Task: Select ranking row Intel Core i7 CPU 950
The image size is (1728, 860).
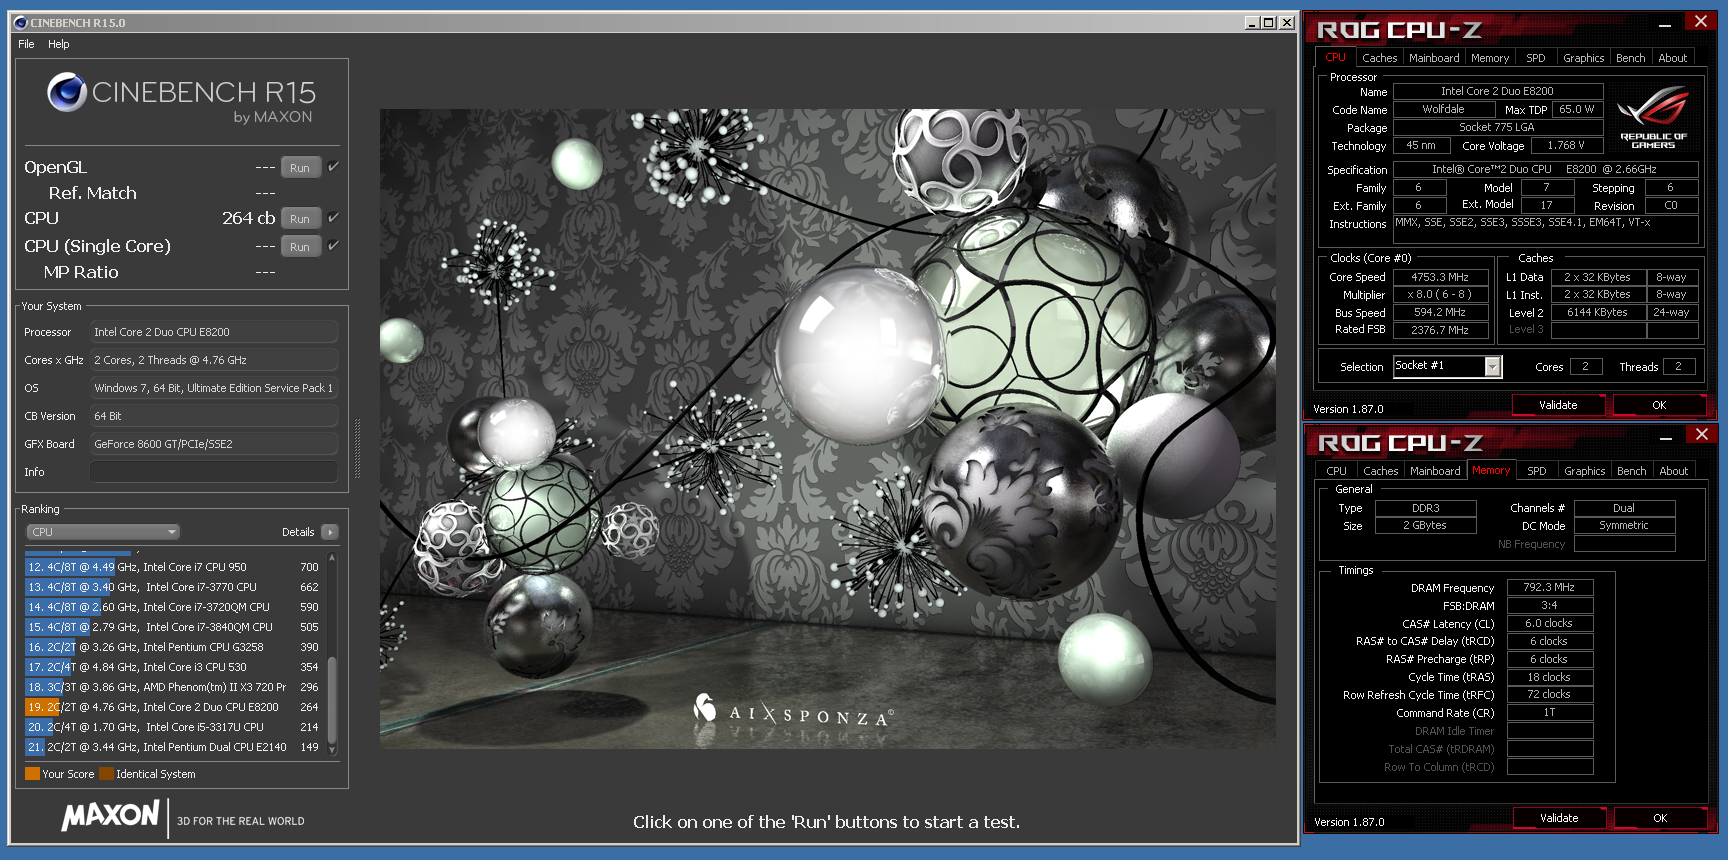Action: pyautogui.click(x=173, y=567)
